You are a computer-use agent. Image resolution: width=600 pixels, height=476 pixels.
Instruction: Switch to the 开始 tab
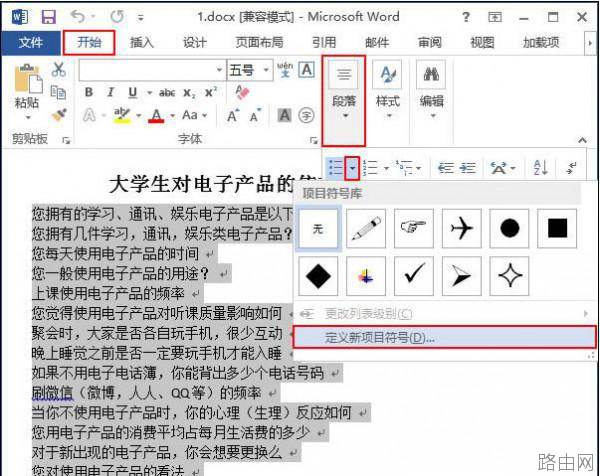[x=89, y=42]
